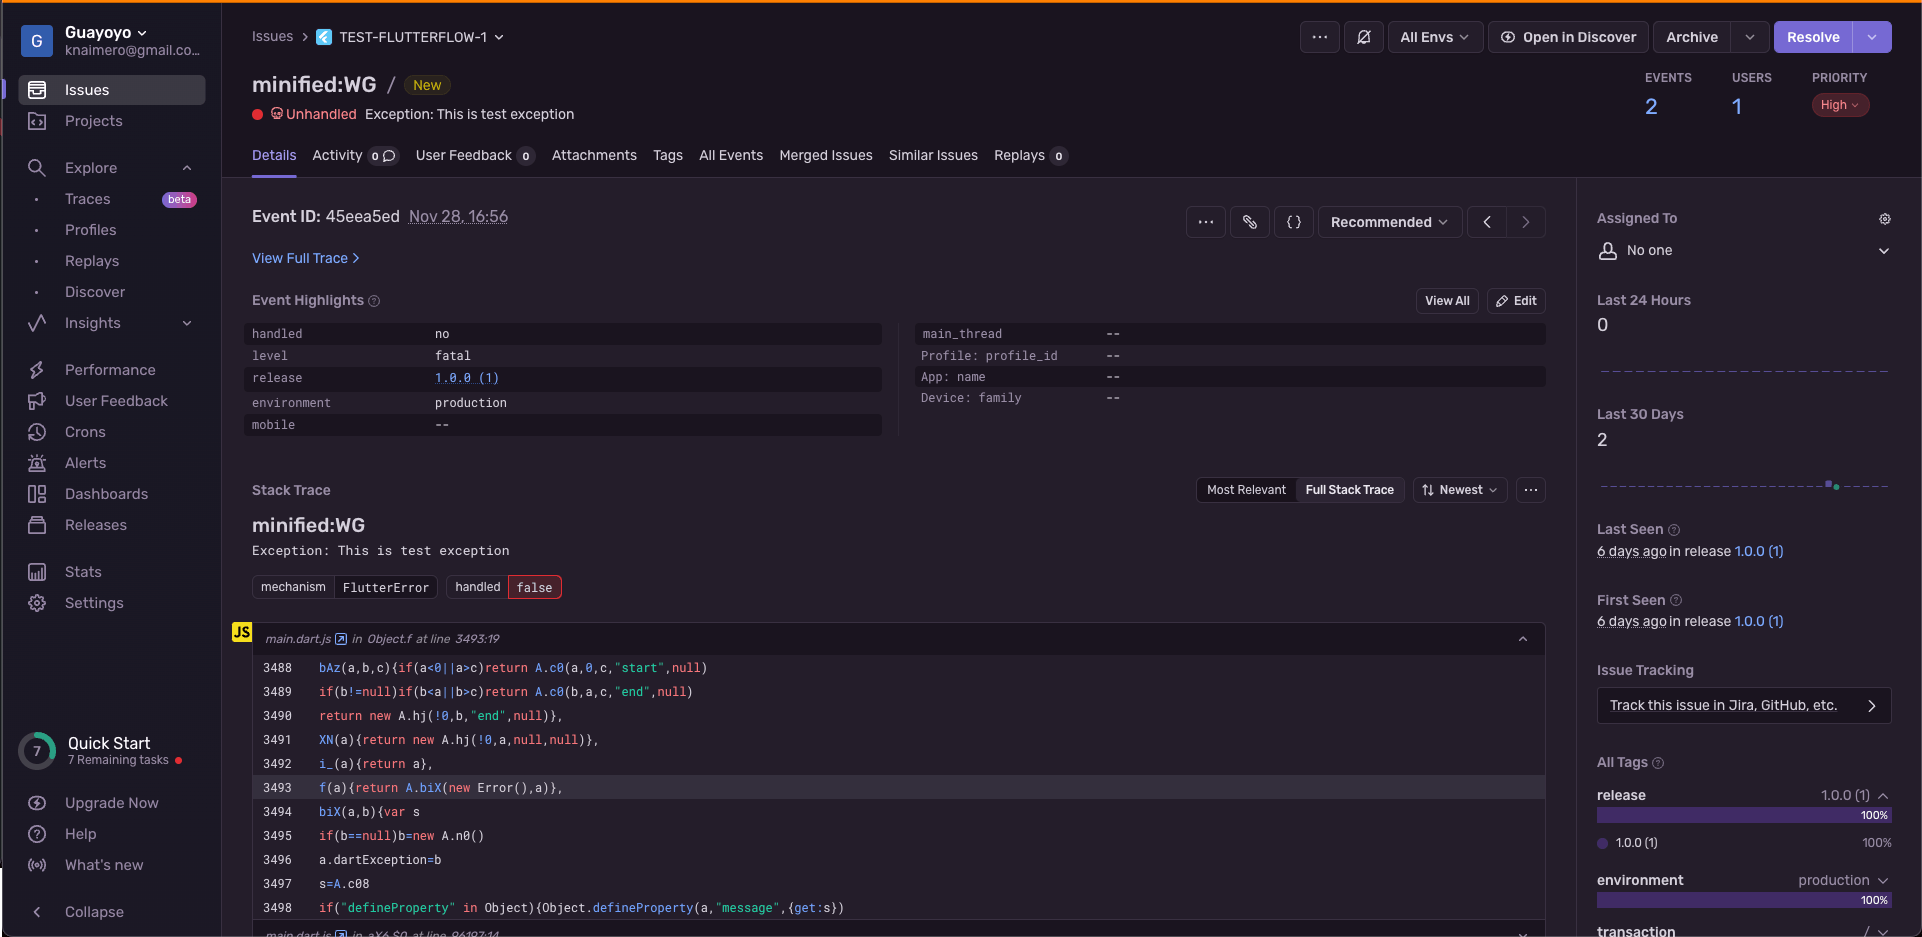This screenshot has height=937, width=1922.
Task: Copy event link using chain icon
Action: point(1250,222)
